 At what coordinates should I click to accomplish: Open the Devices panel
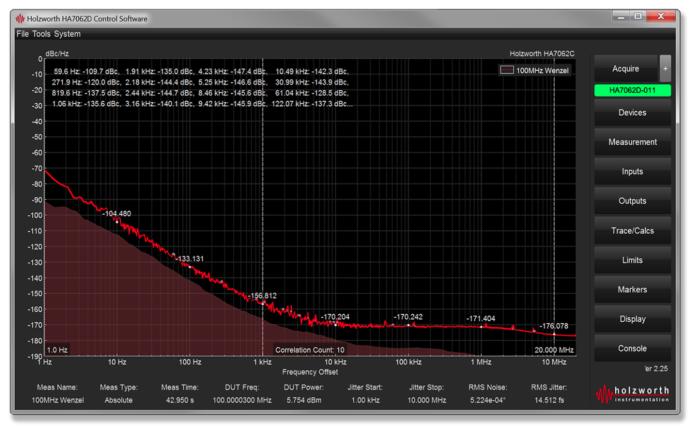pos(632,113)
